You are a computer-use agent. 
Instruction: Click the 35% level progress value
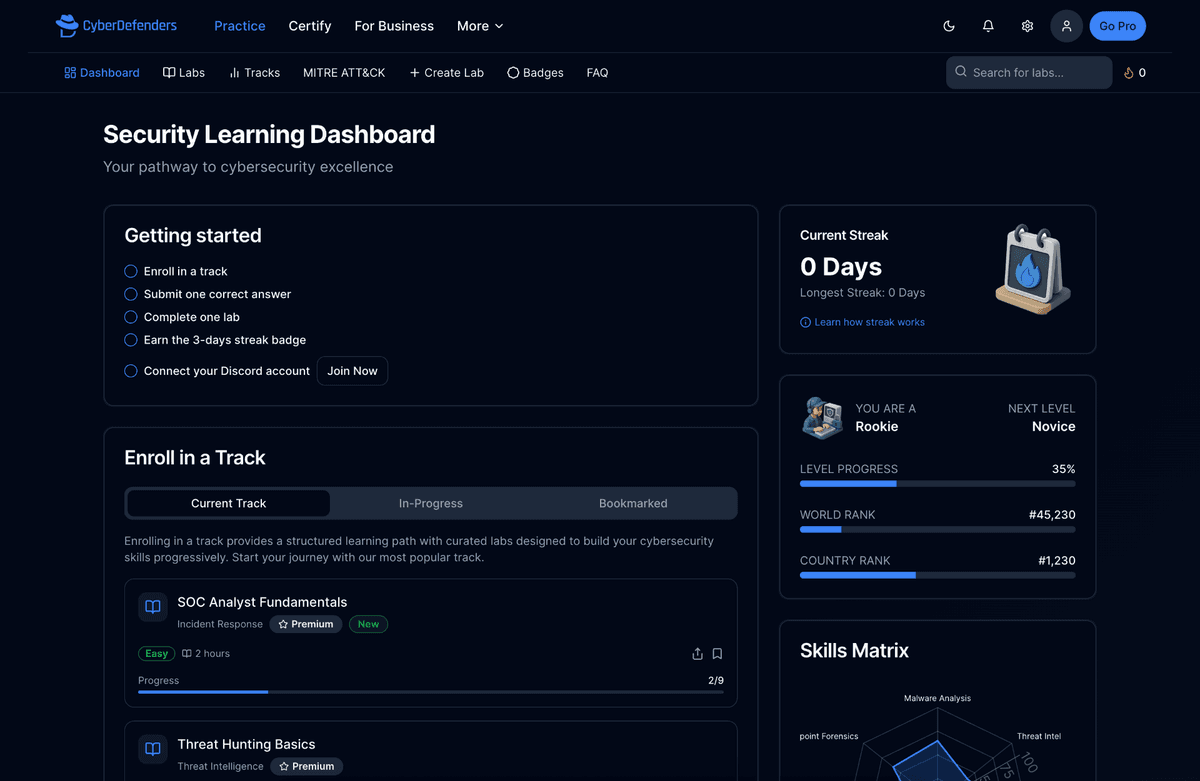pyautogui.click(x=1064, y=469)
